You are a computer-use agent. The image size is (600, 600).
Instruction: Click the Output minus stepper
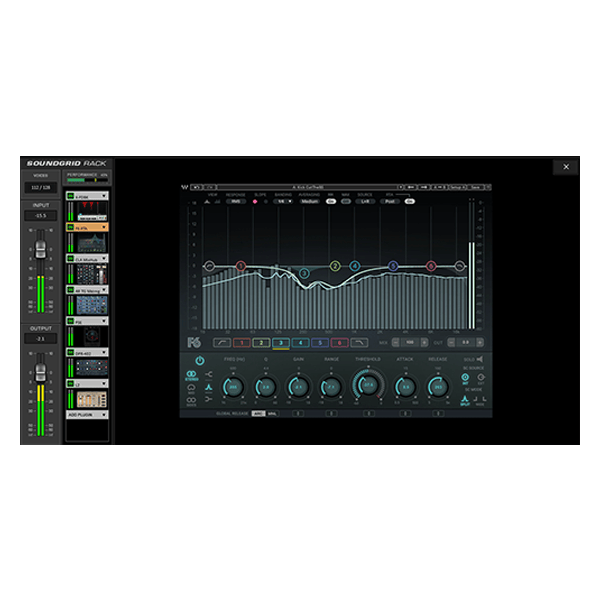pyautogui.click(x=451, y=343)
